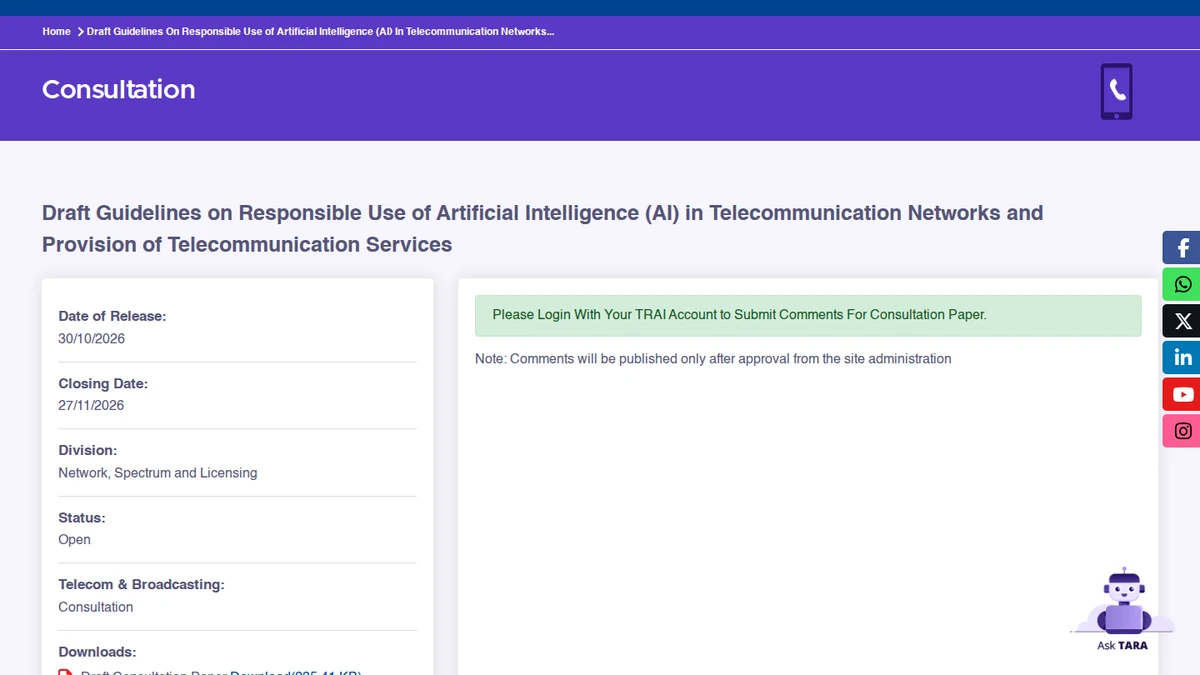
Task: Click Network, Spectrum and Licensing division text
Action: pos(158,473)
